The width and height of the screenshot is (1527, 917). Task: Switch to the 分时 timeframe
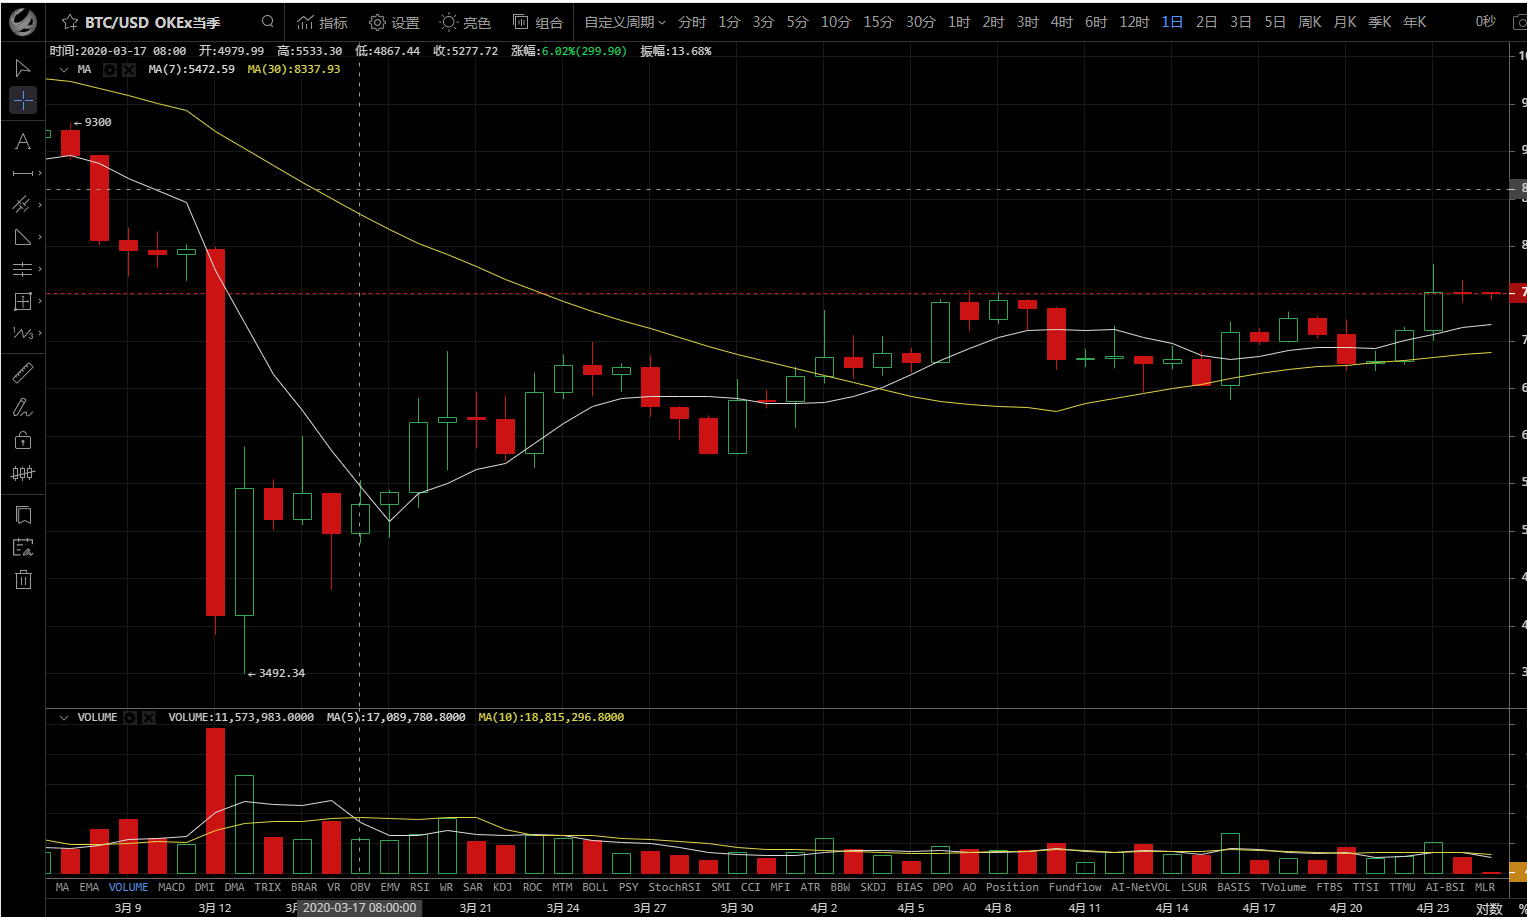point(692,22)
